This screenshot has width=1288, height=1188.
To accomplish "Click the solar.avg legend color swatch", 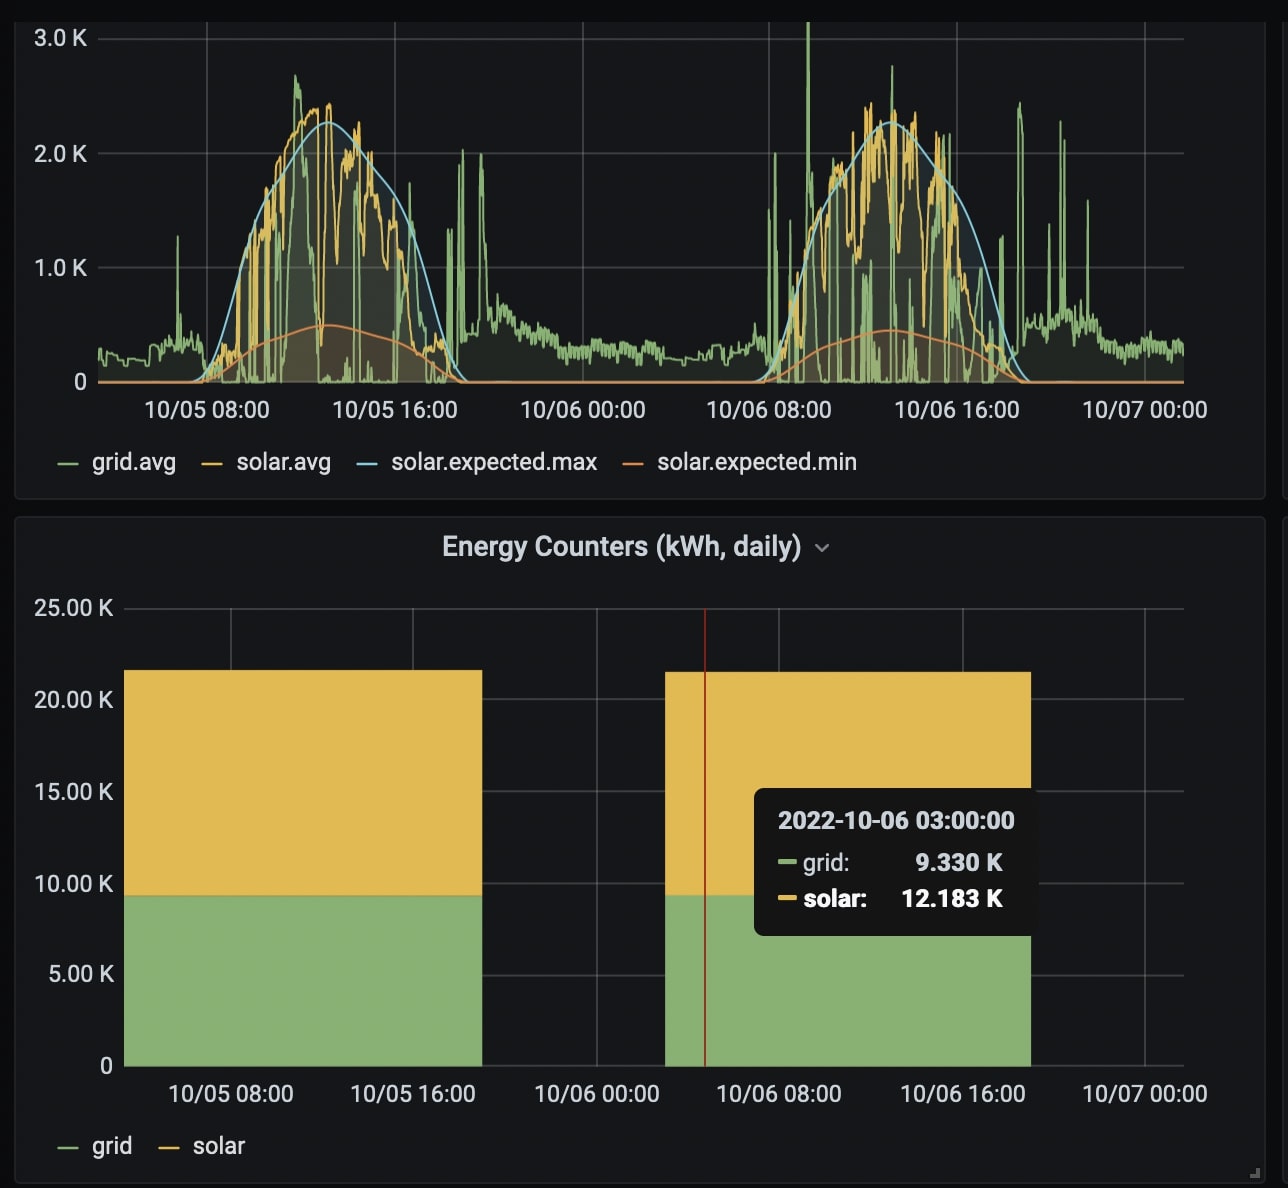I will 212,464.
